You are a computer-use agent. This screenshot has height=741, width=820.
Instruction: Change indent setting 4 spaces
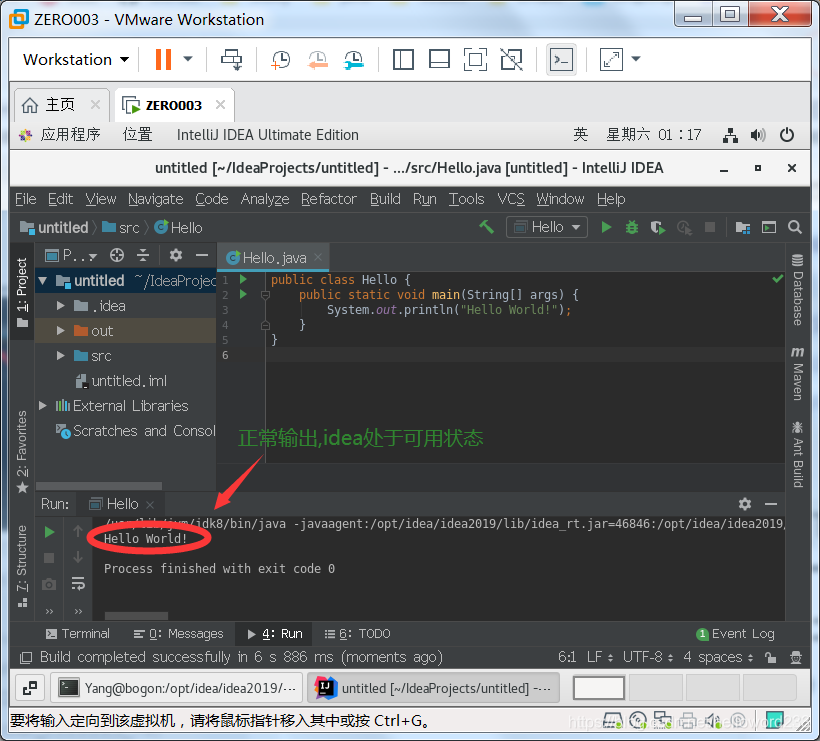tap(718, 657)
